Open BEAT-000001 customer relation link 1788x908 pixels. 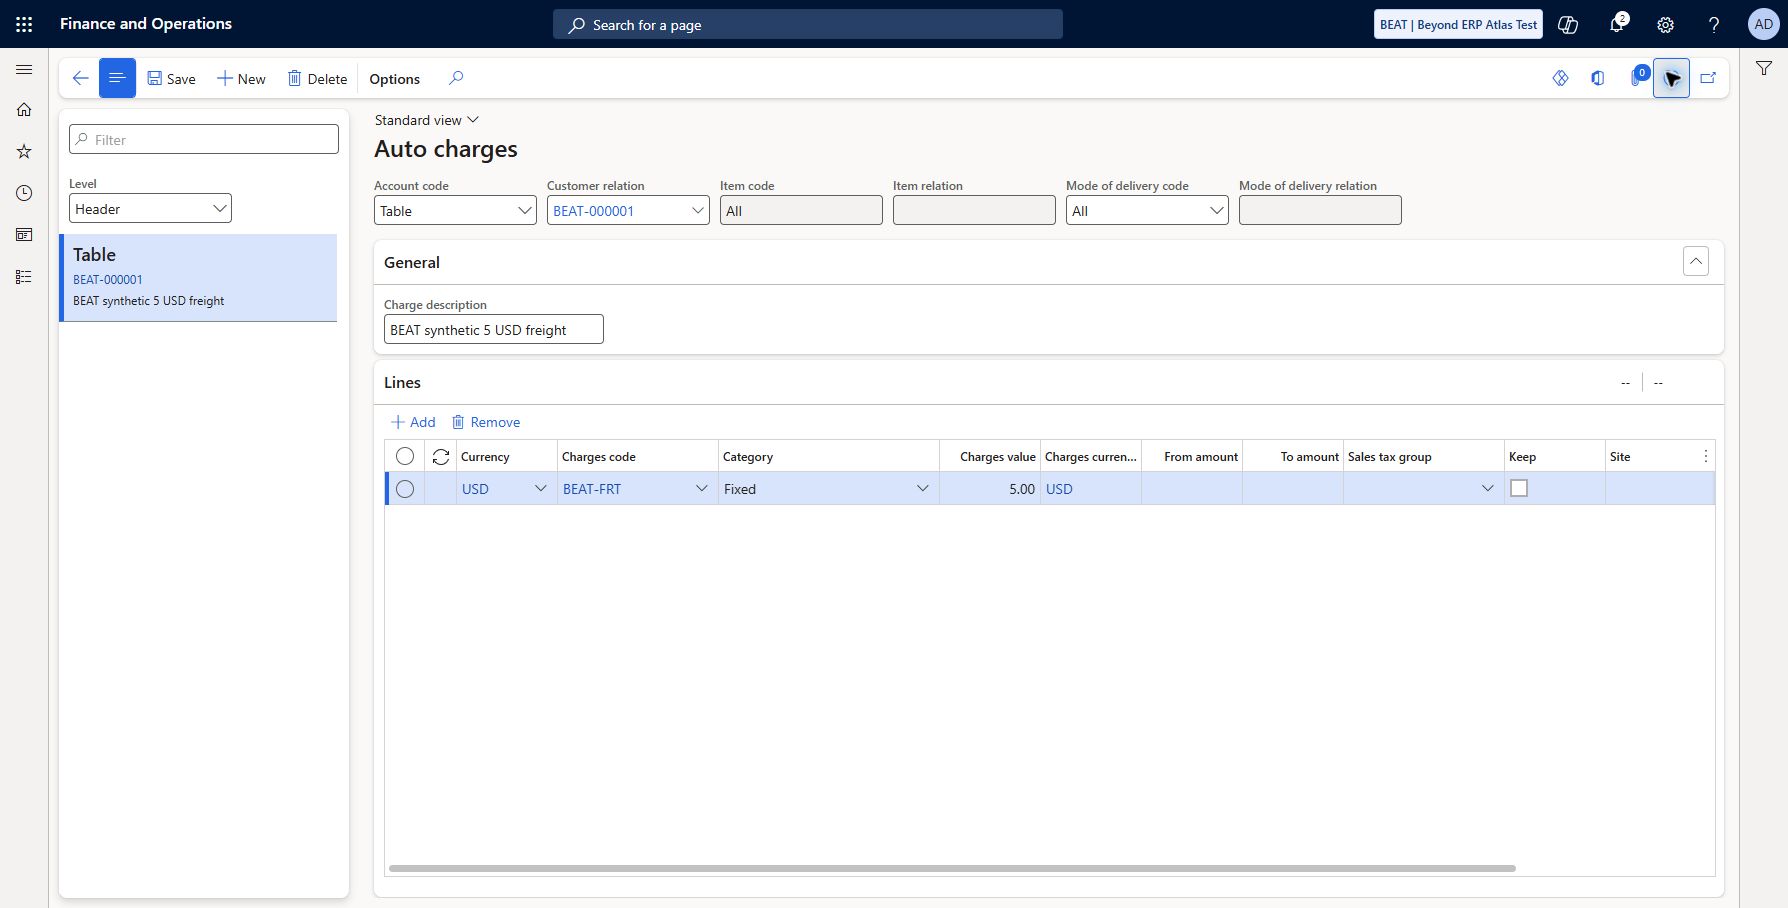click(x=594, y=211)
